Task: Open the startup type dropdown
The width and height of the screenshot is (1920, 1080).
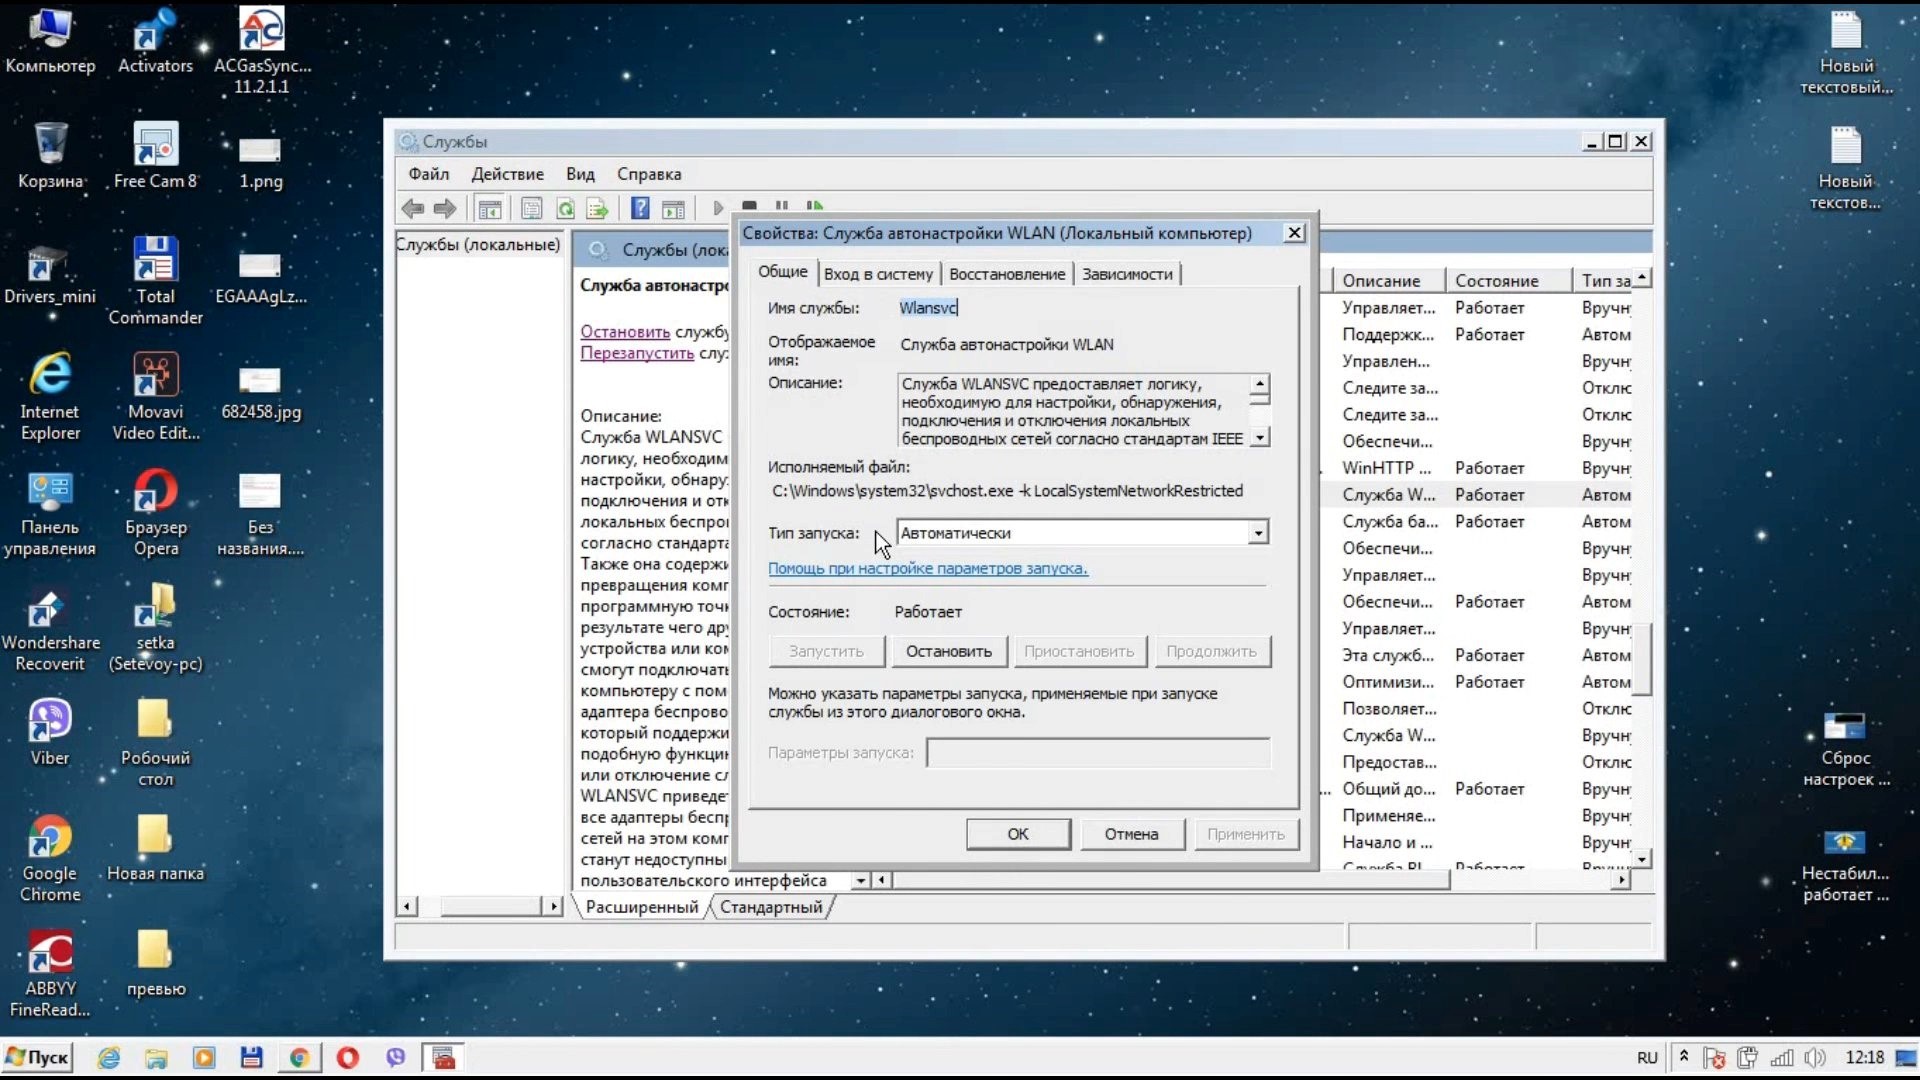Action: [1258, 533]
